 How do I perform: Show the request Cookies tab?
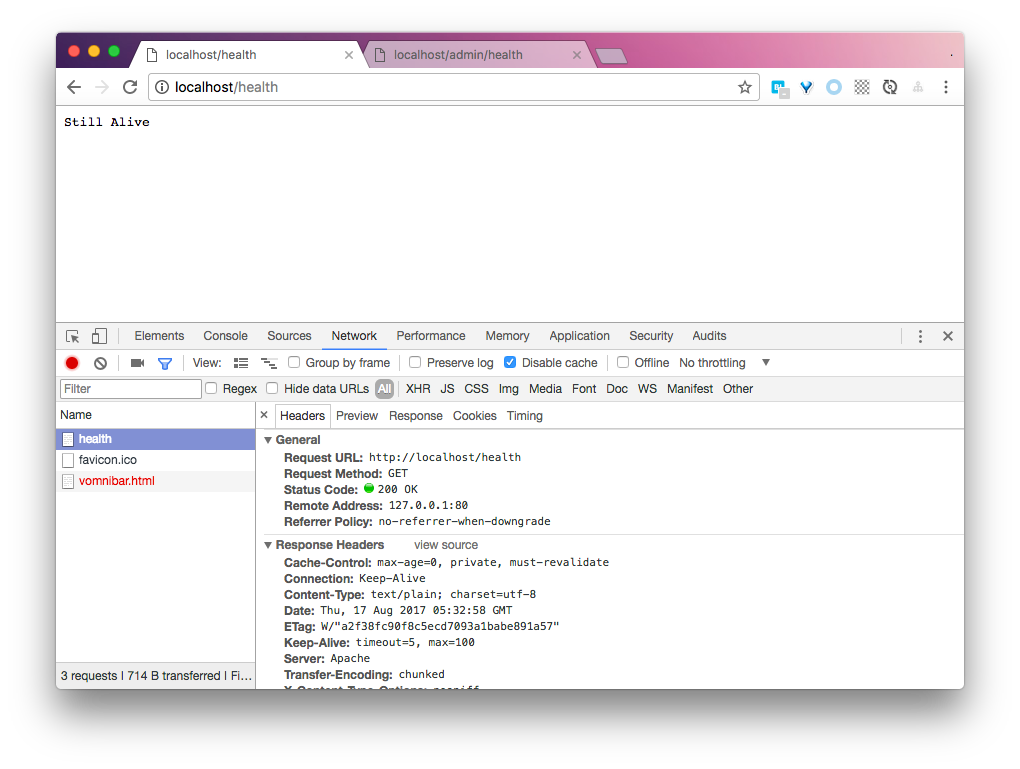tap(475, 416)
